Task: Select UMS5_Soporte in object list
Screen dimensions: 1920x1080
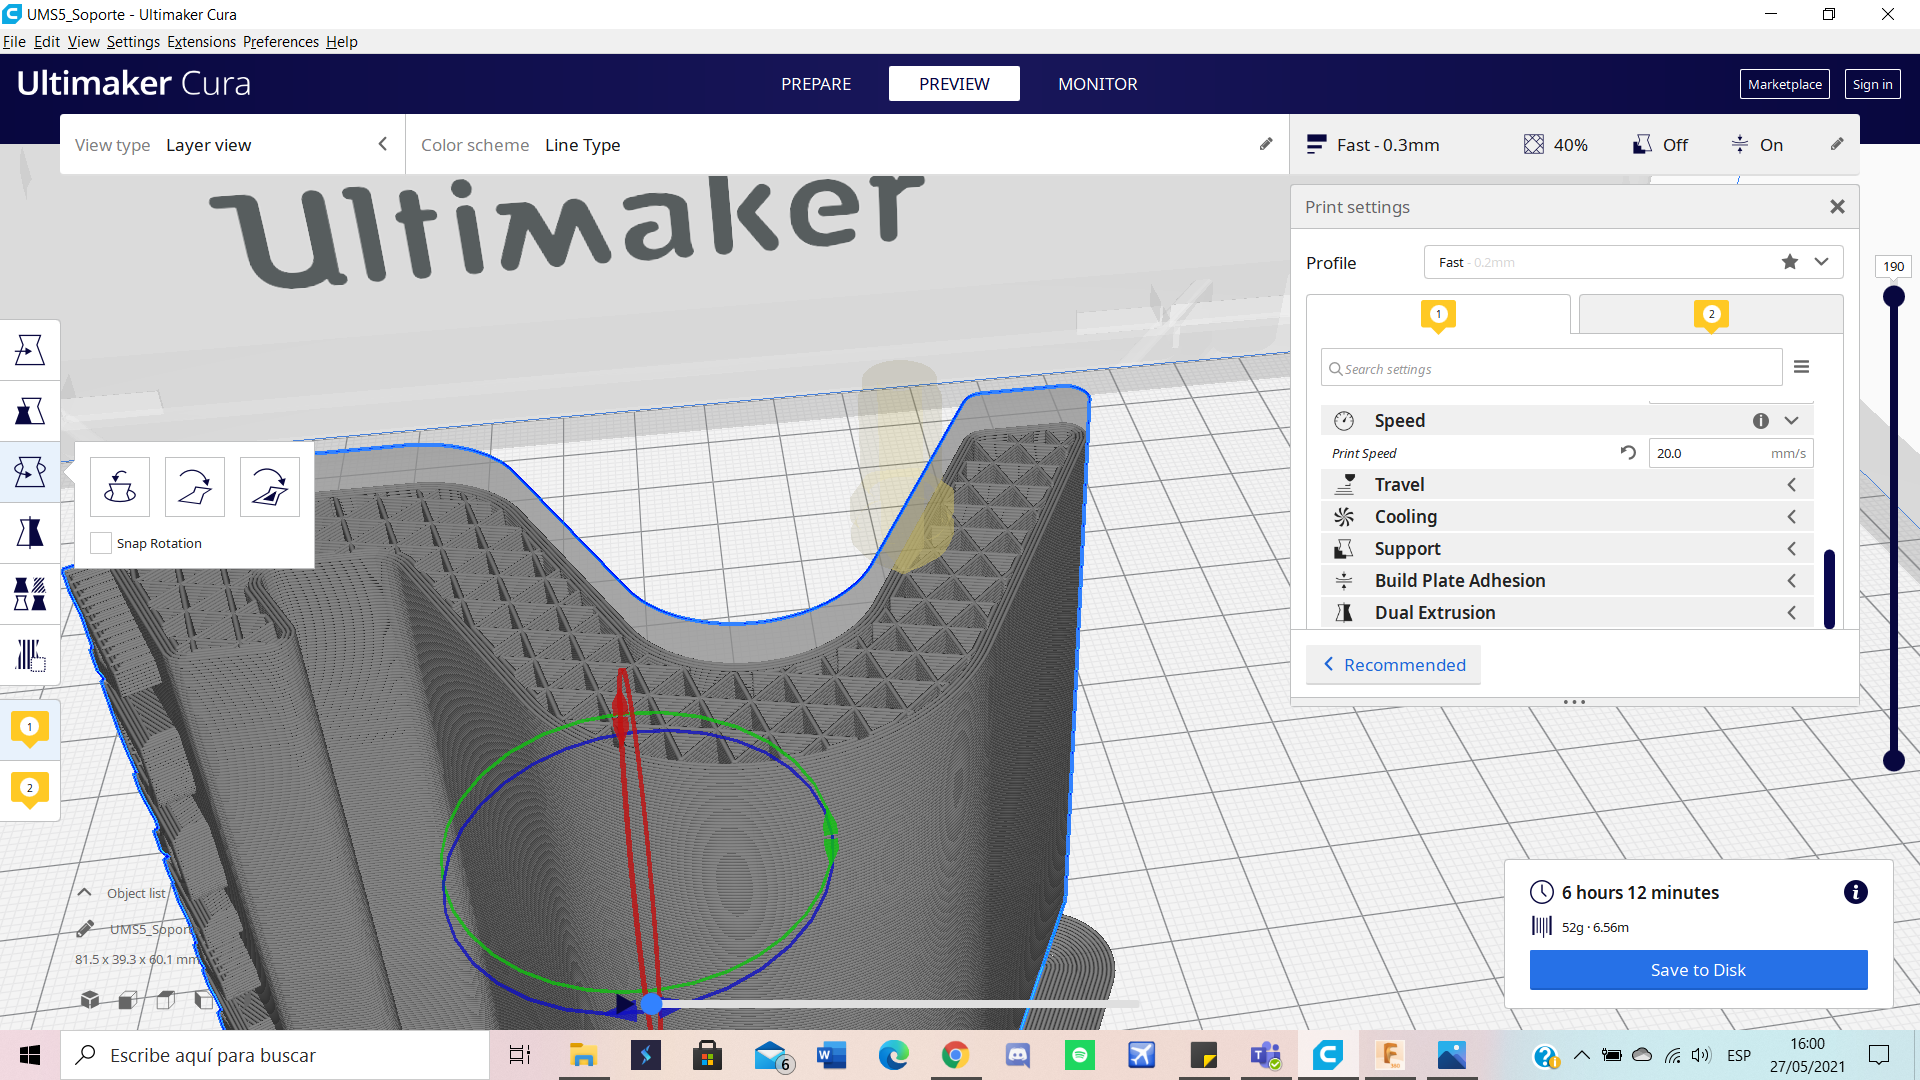Action: pos(150,929)
